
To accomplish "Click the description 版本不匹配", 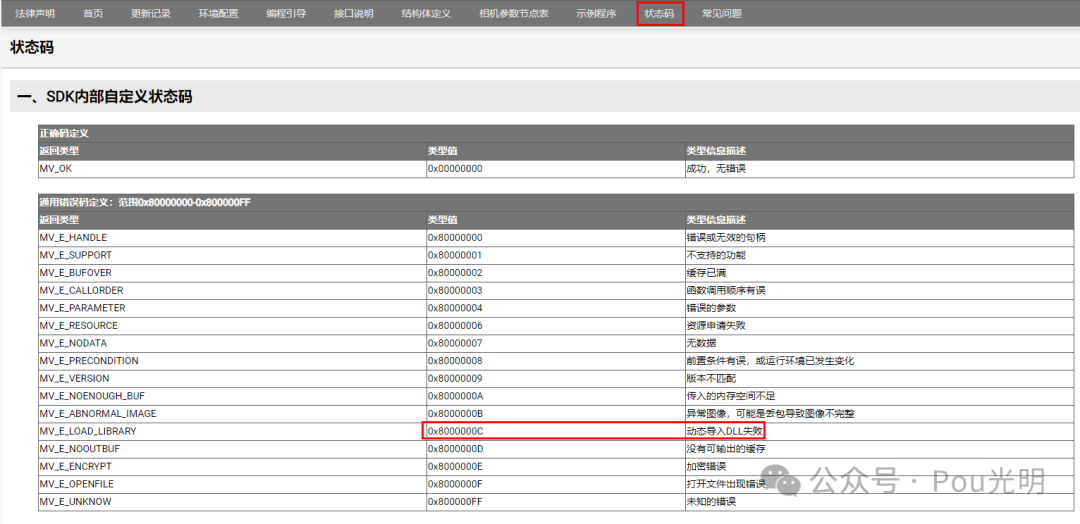I will click(x=712, y=378).
